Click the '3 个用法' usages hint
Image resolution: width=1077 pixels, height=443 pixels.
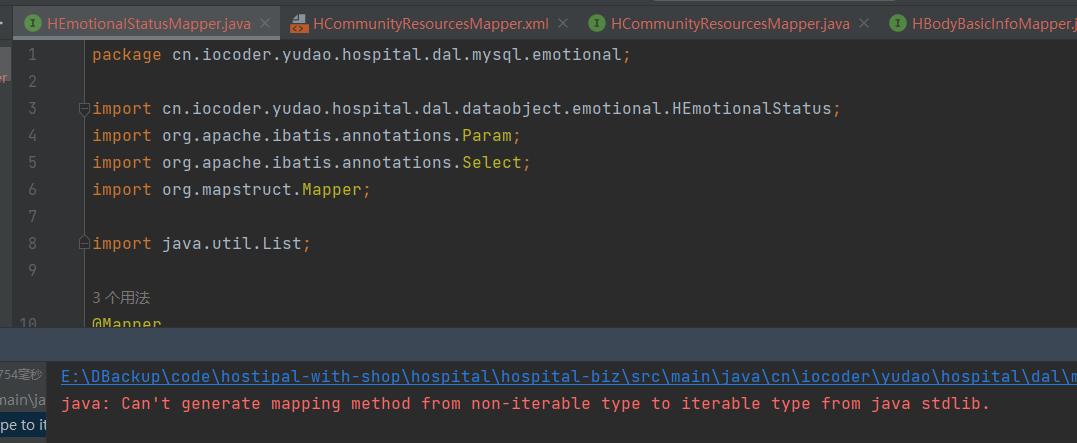coord(121,298)
